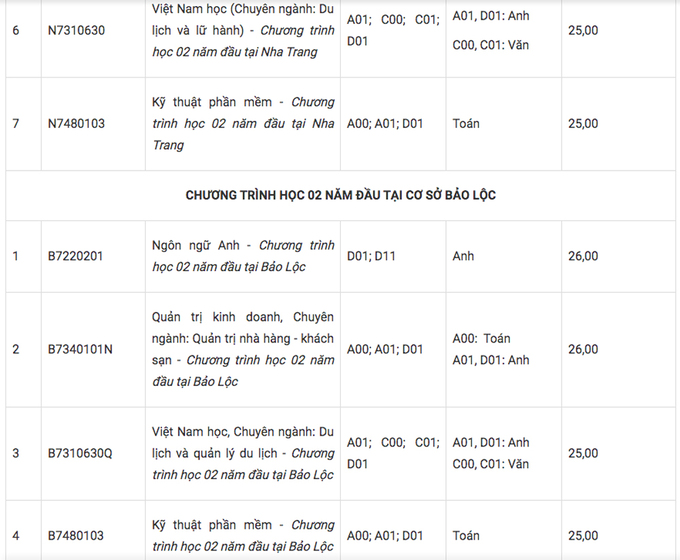Screen dimensions: 680x560
Task: Click the Anh subject cell in row B7220201
Action: [463, 256]
